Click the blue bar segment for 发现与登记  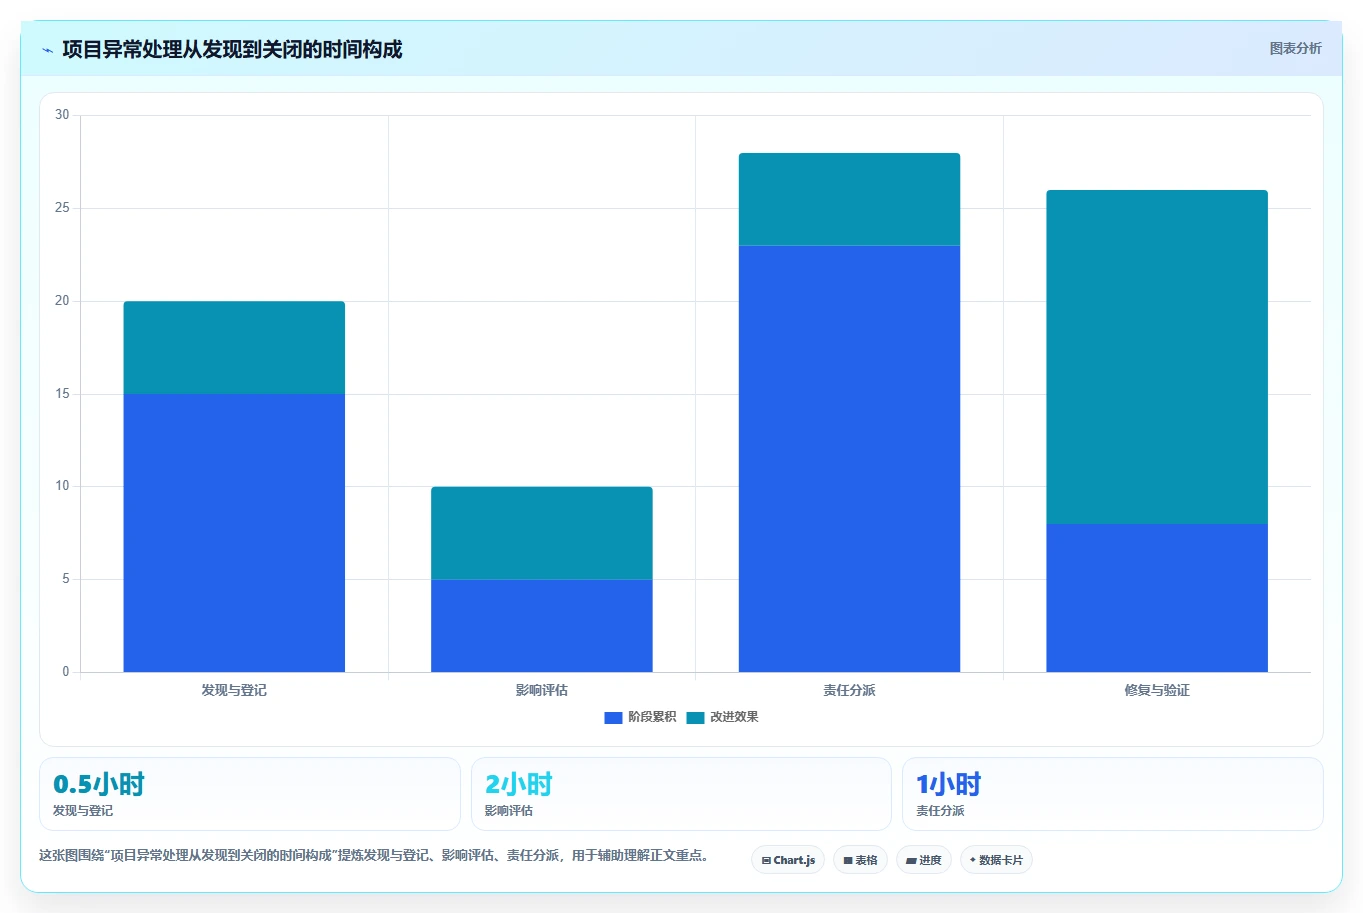pyautogui.click(x=234, y=533)
